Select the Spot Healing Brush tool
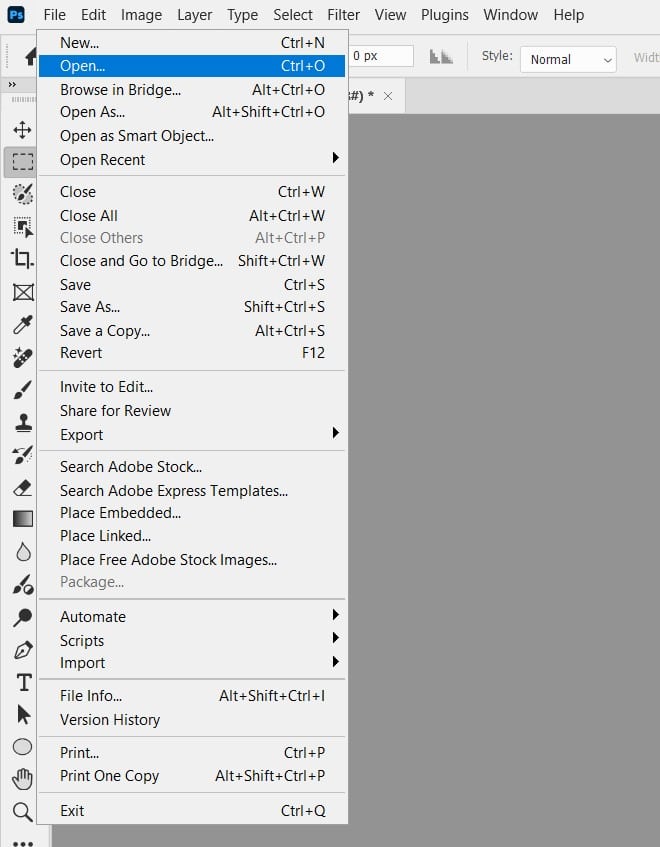The image size is (660, 847). pos(23,357)
